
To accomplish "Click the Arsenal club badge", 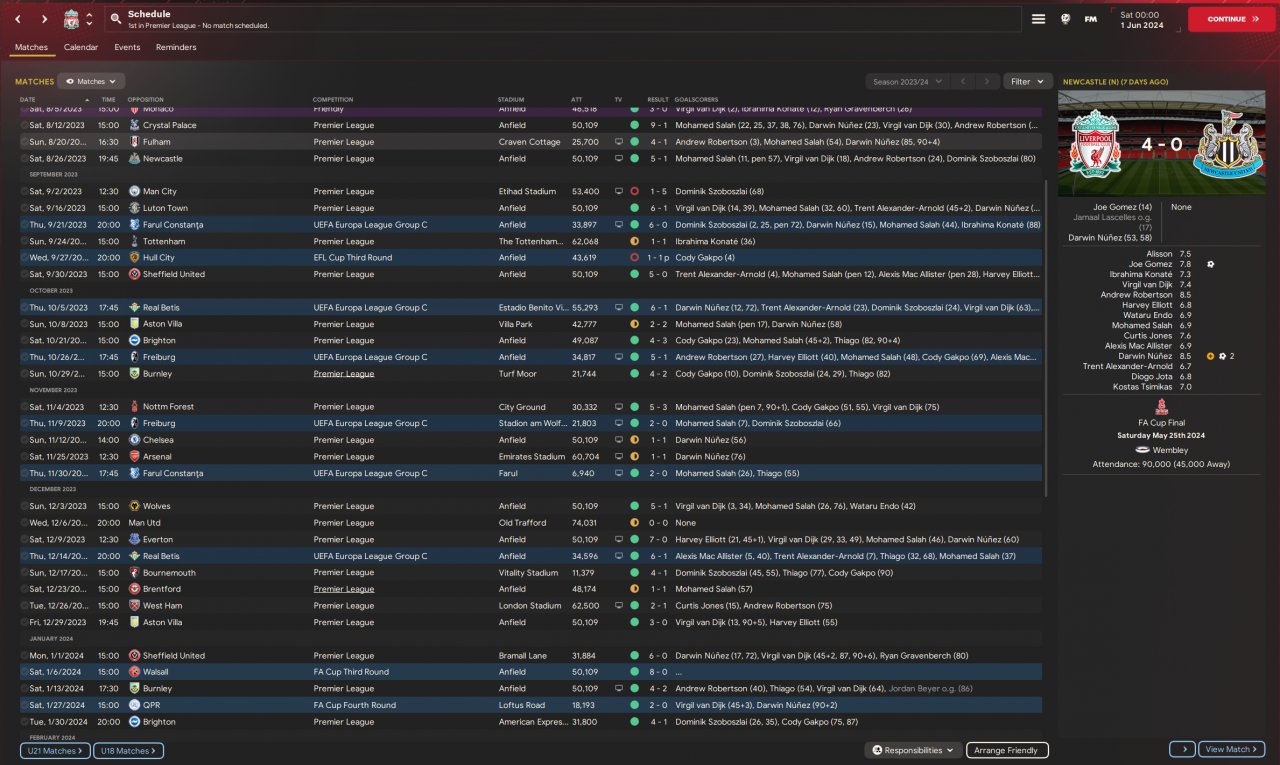I will pyautogui.click(x=135, y=457).
